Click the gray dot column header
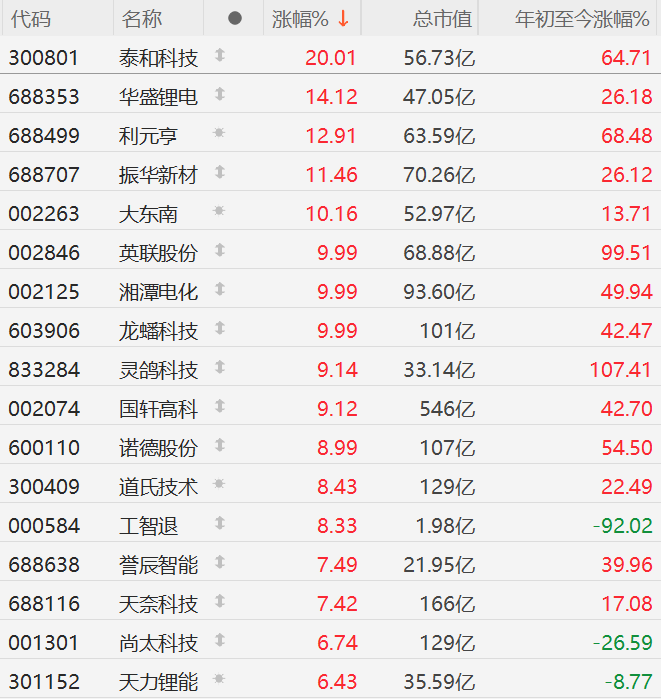The image size is (661, 699). 235,18
